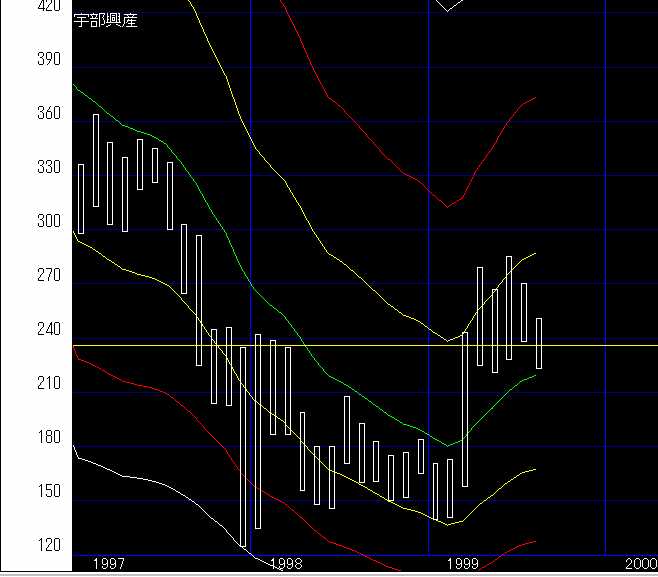Screen dimensions: 658x577
Task: Select the last candlestick on the right
Action: [539, 343]
